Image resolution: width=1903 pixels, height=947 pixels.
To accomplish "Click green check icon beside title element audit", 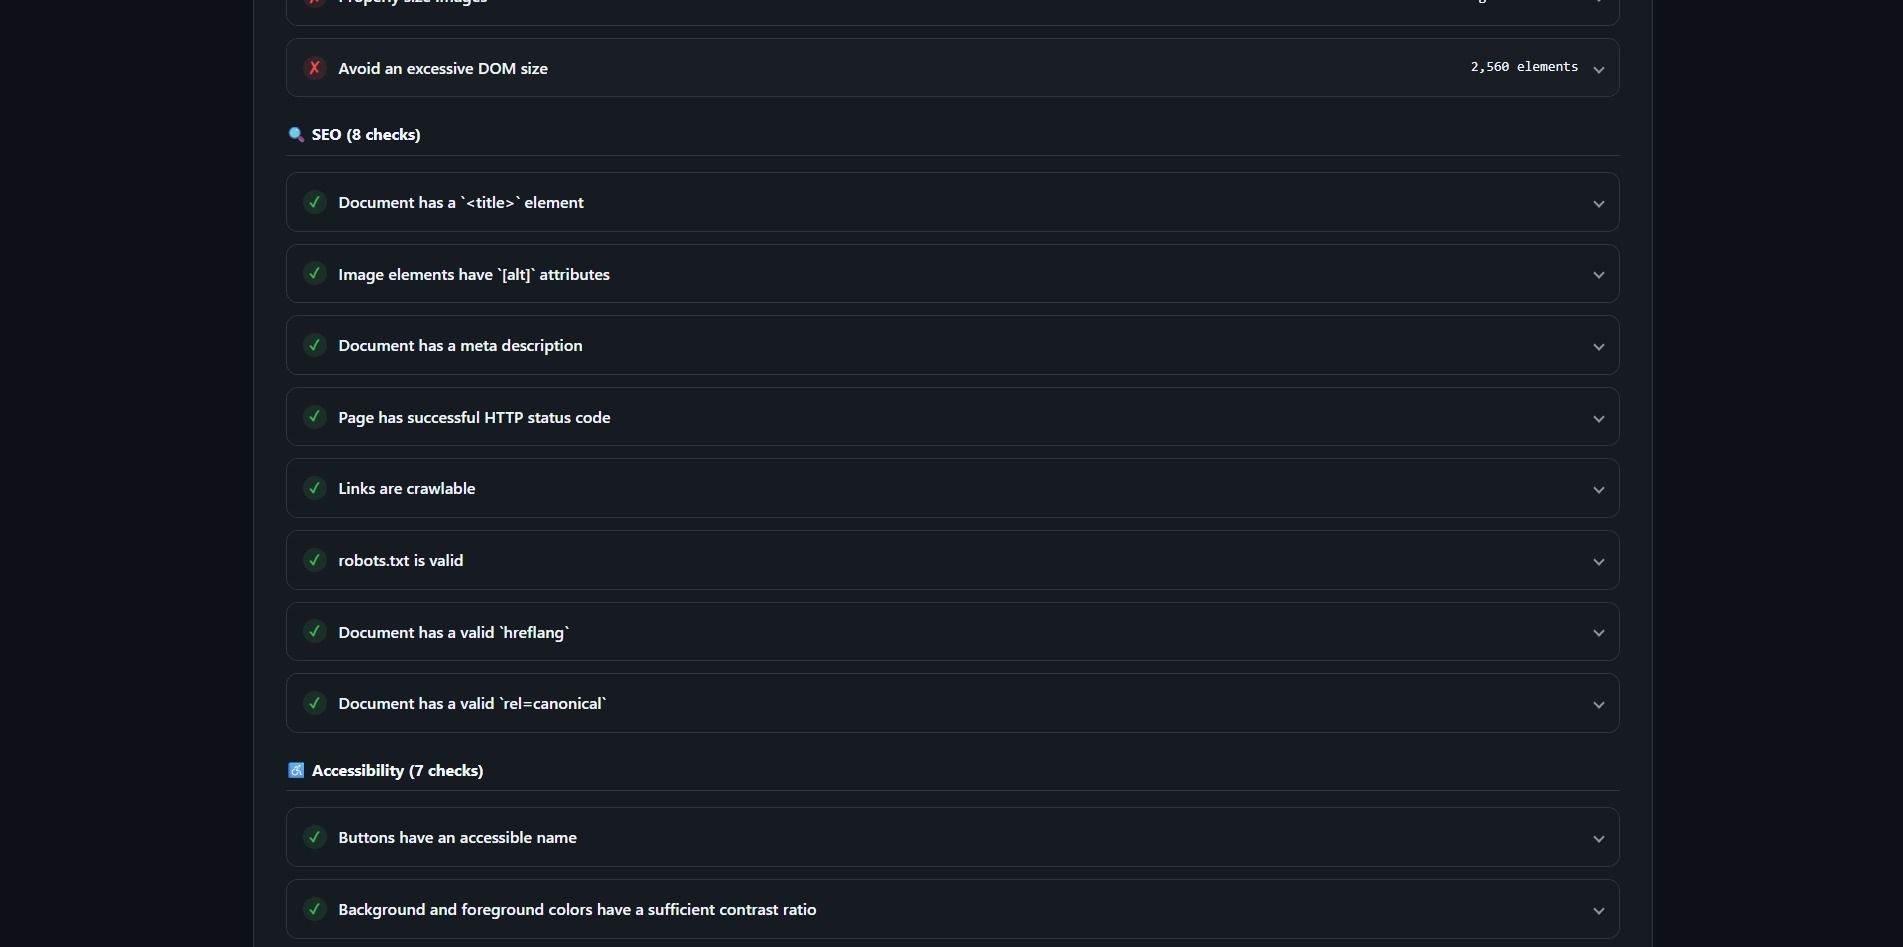I will point(314,202).
